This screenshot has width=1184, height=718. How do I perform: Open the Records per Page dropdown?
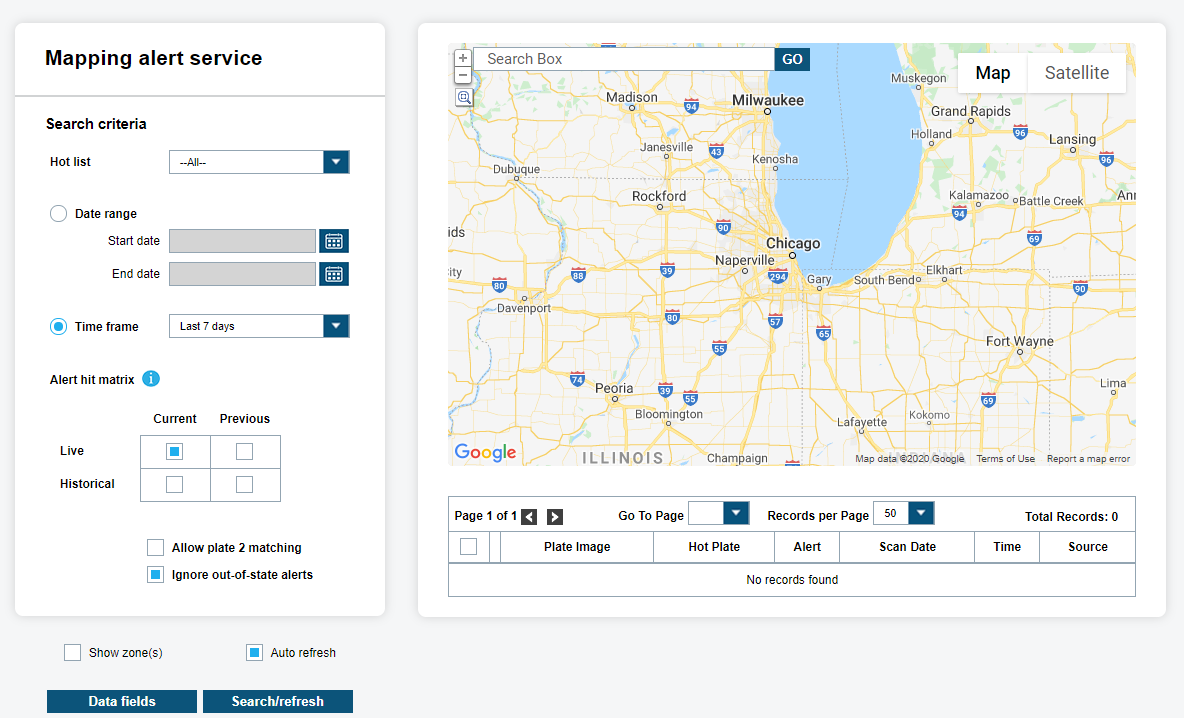920,514
